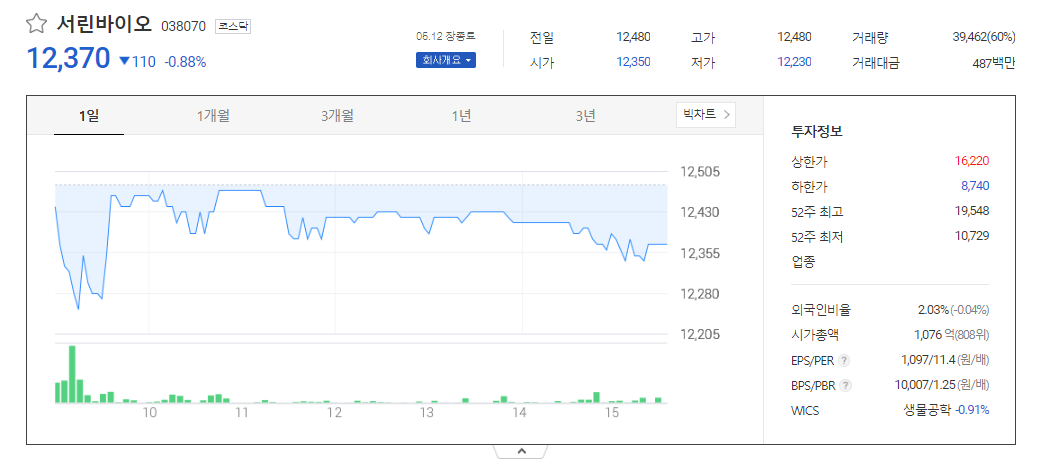Click the tallest green volume bar
The image size is (1045, 470).
[x=72, y=375]
